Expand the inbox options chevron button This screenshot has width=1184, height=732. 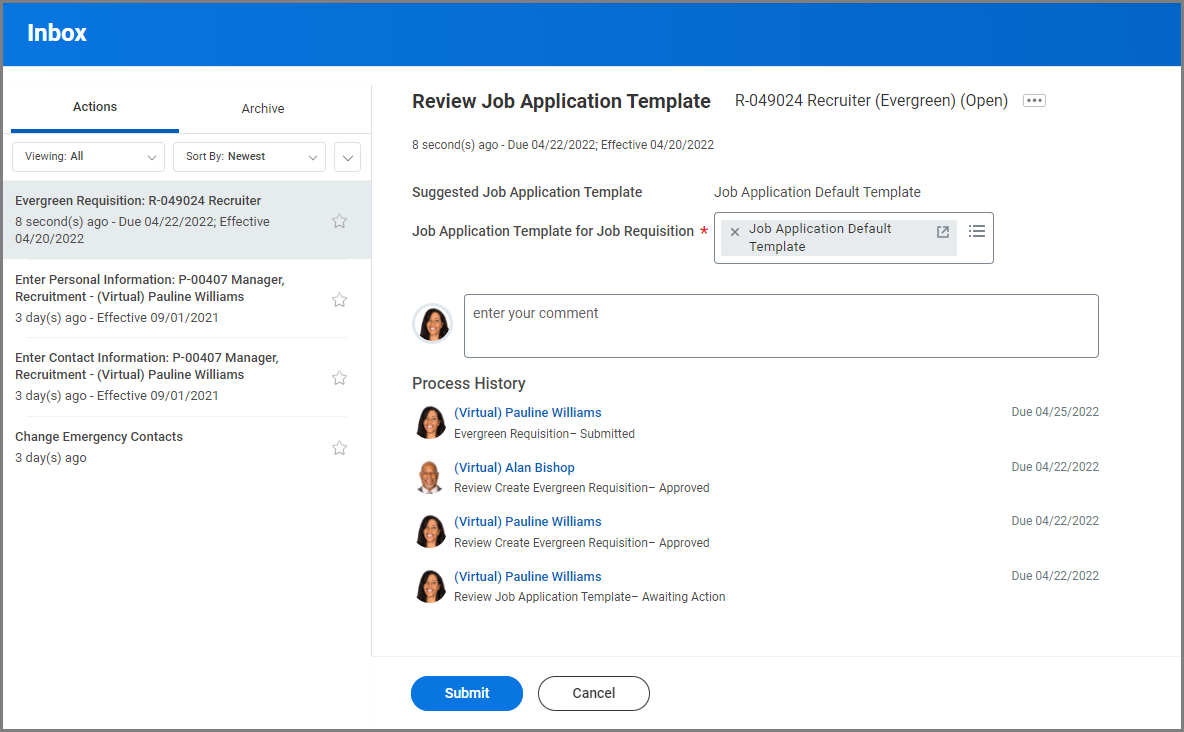348,157
